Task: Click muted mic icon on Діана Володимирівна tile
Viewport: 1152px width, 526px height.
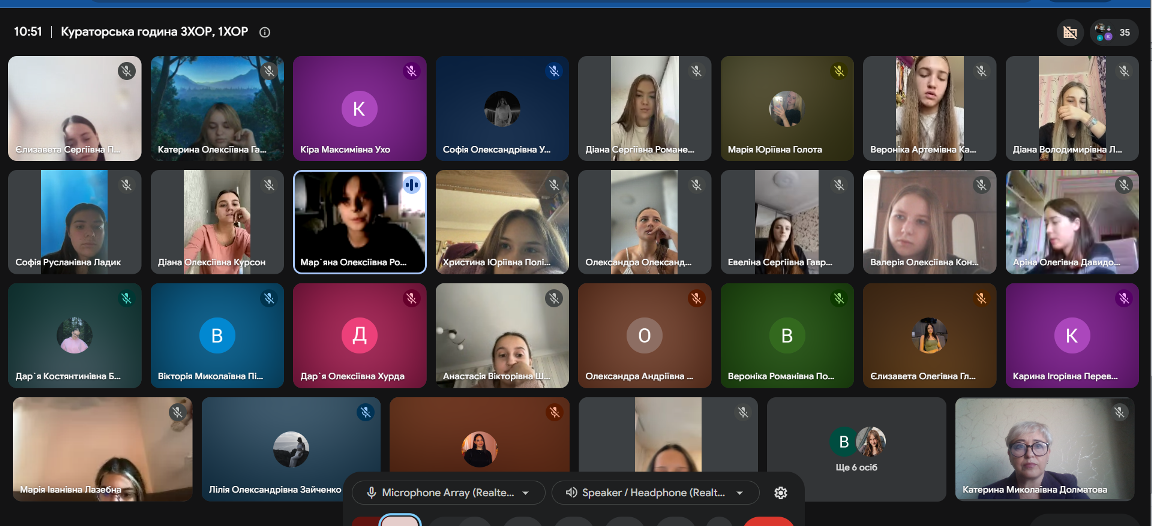Action: (1124, 71)
